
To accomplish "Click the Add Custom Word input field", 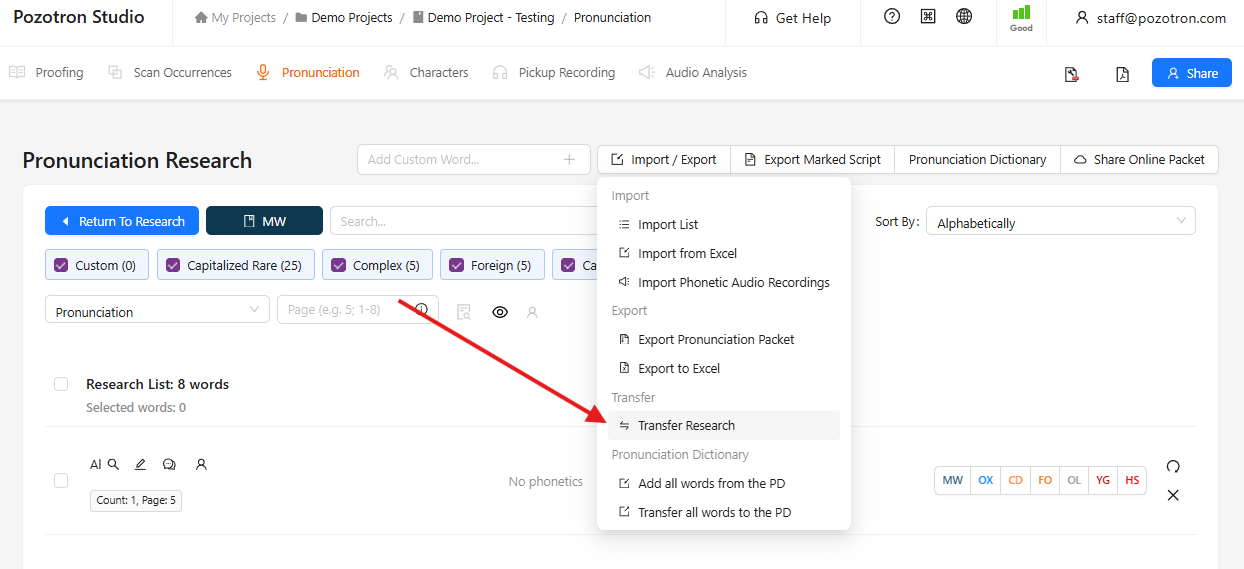I will (x=460, y=159).
